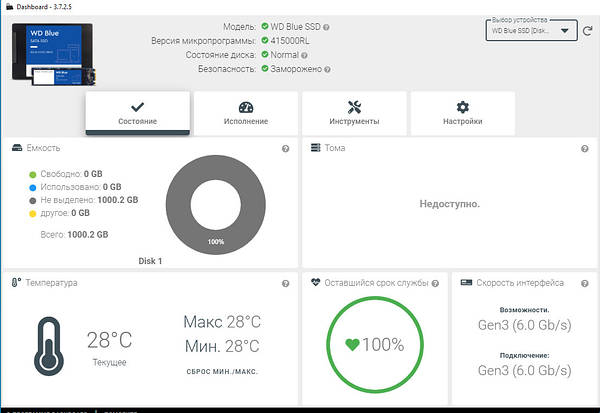Click the blue Использовано legend dot
Viewport: 600px width, 413px height.
point(33,188)
